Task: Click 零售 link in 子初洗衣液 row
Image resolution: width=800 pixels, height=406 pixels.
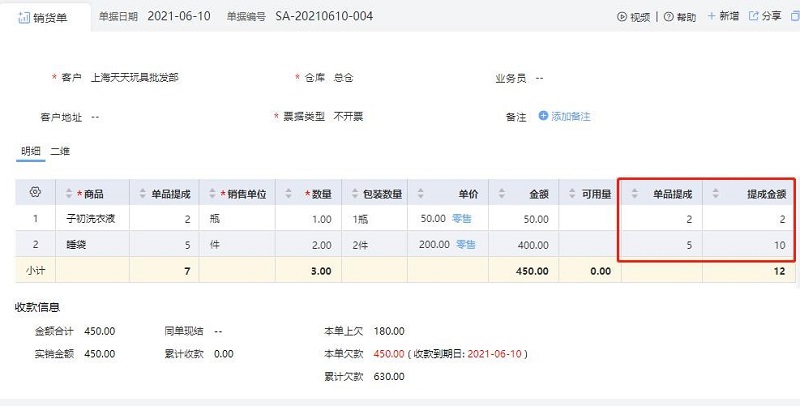Action: pyautogui.click(x=462, y=218)
